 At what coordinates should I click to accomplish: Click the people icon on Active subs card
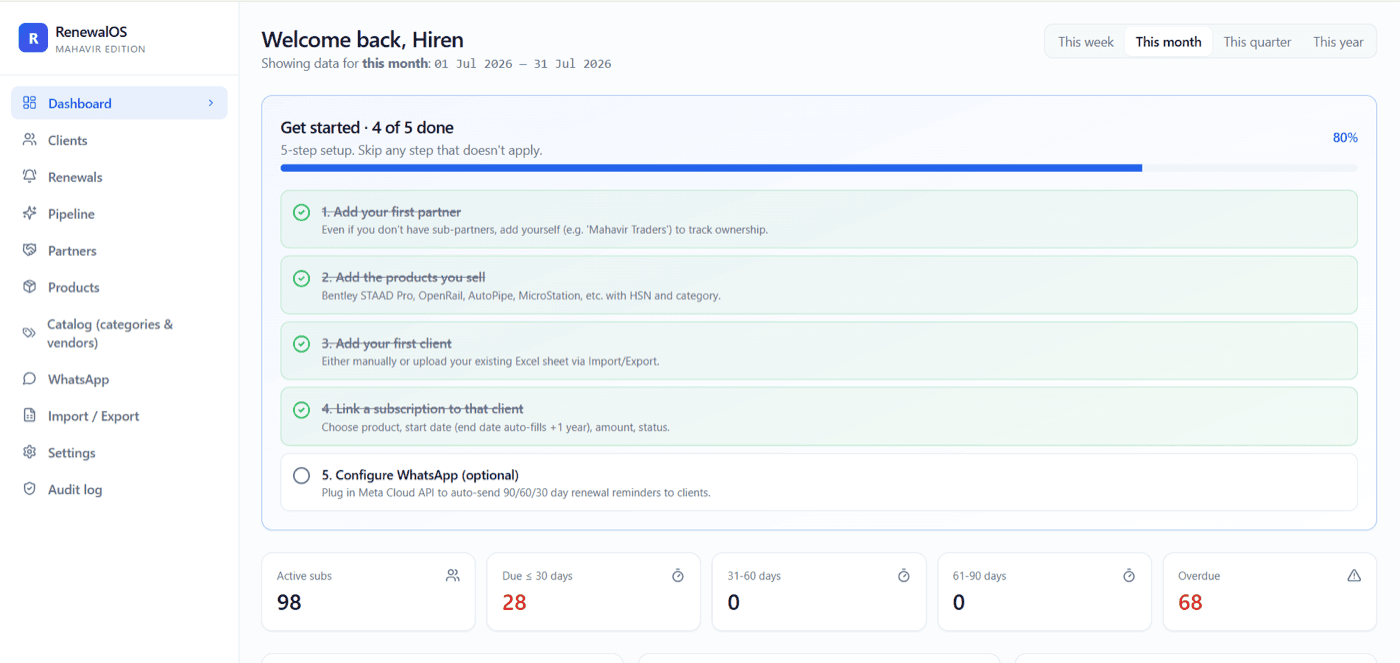[453, 575]
